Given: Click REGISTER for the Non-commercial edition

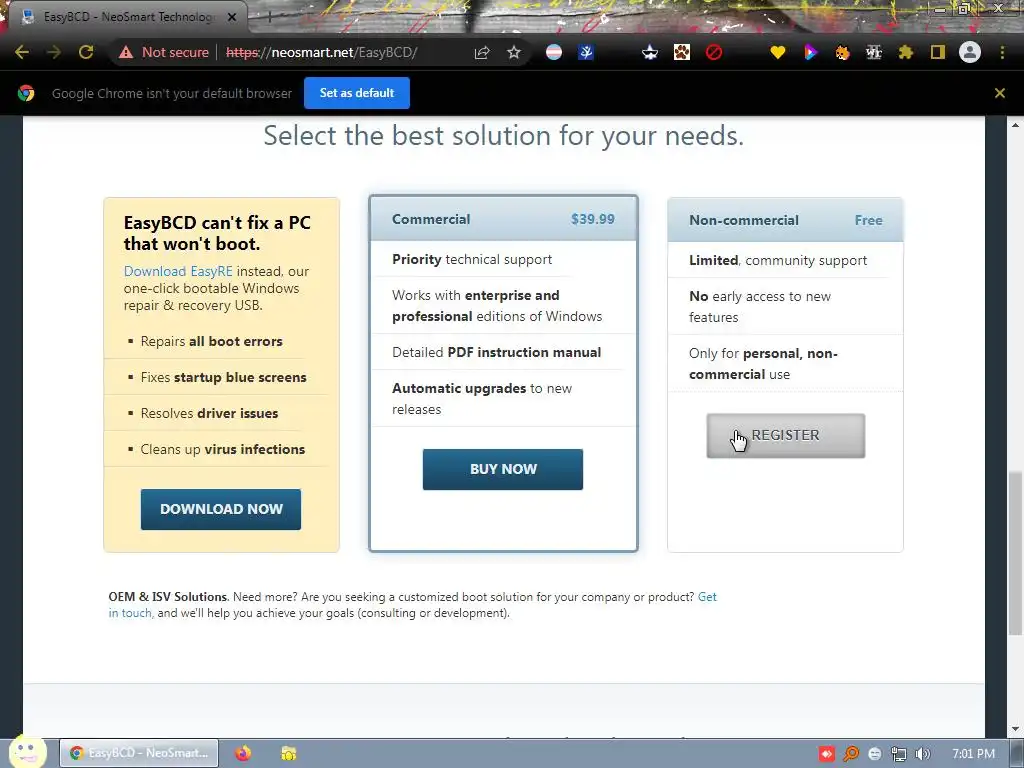Looking at the screenshot, I should point(786,436).
